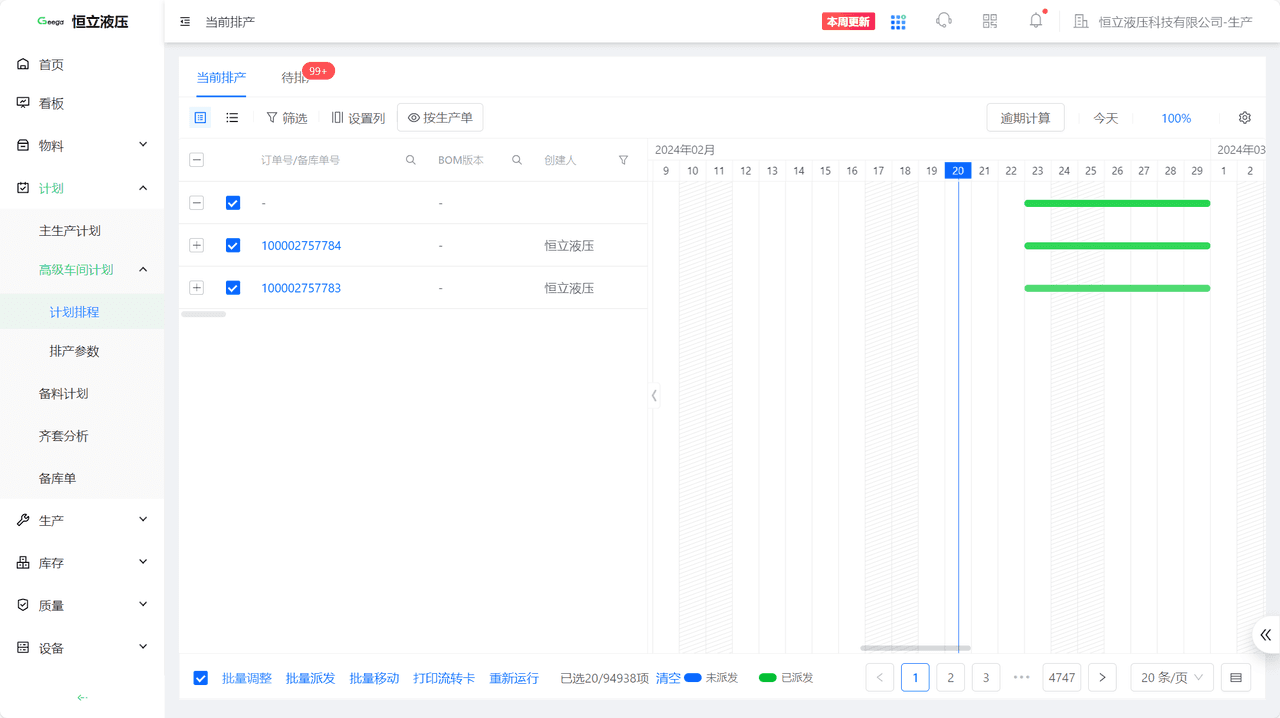
Task: Click green Gantt bar for 100002757784
Action: pyautogui.click(x=1117, y=245)
